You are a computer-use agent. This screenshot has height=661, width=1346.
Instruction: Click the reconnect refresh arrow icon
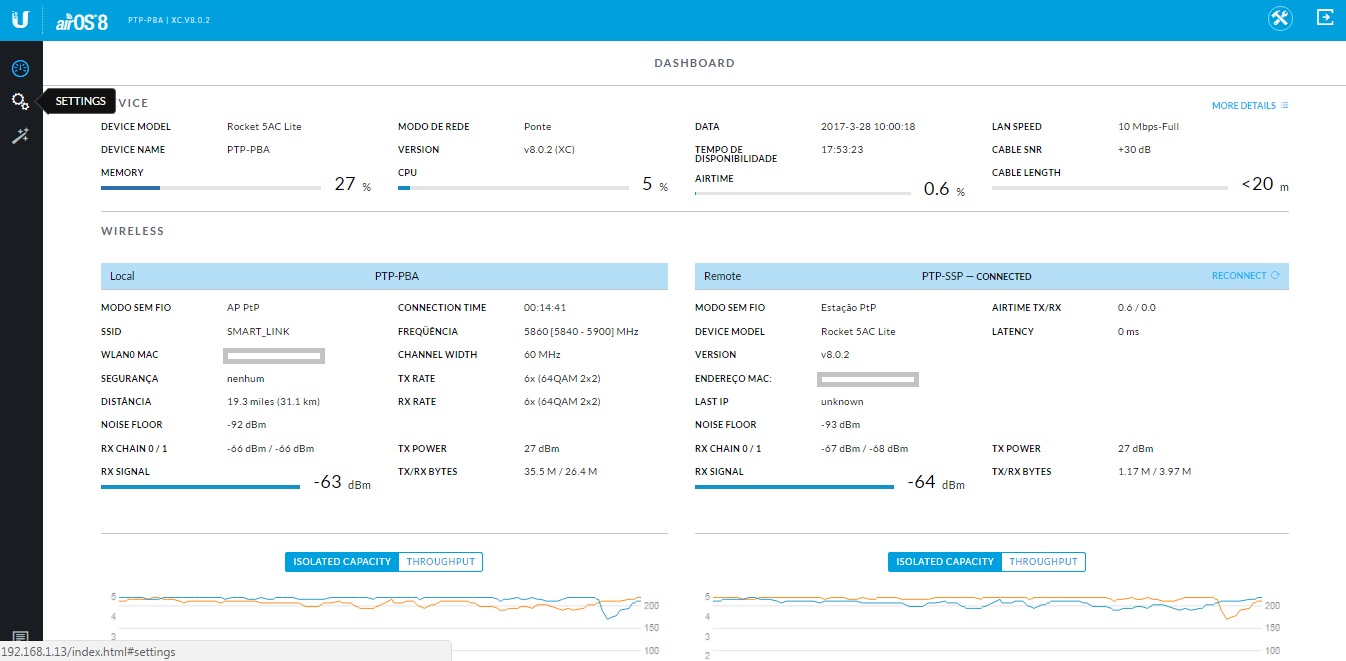1275,276
